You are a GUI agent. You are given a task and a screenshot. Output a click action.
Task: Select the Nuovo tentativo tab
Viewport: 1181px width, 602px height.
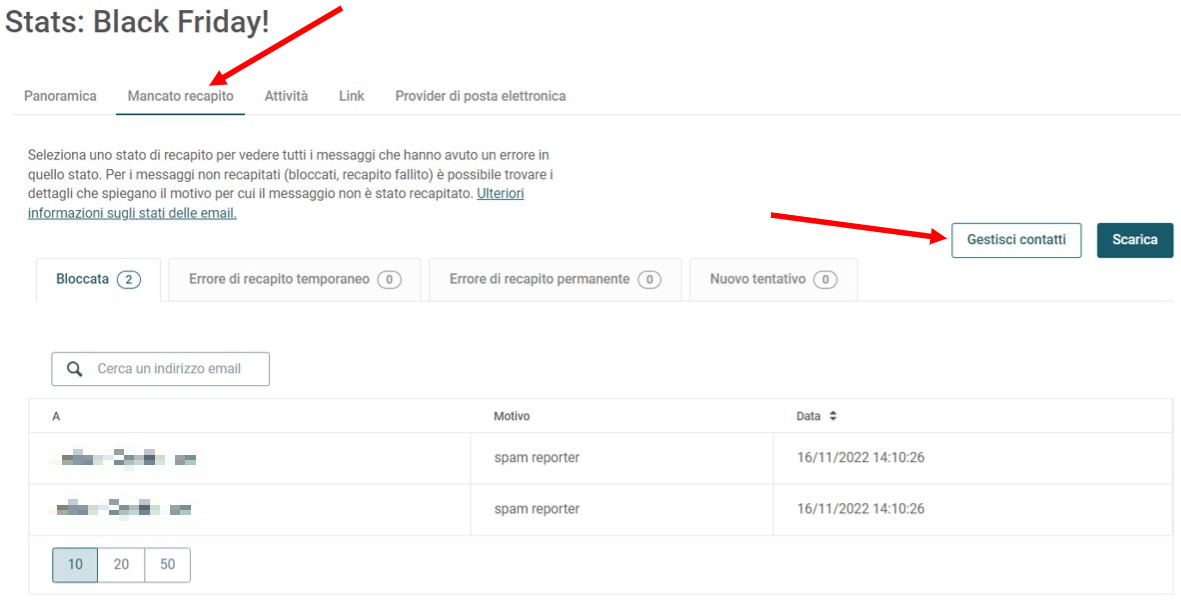[x=774, y=280]
